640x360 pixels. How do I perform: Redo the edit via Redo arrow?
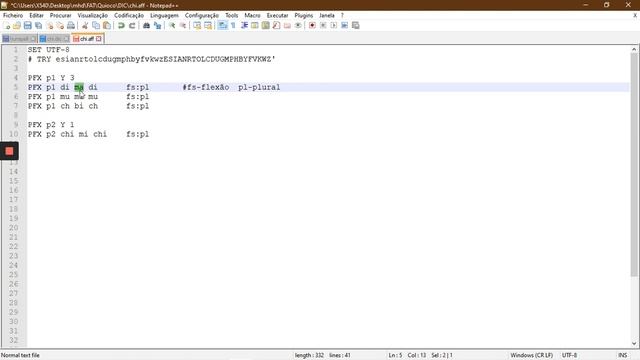coord(132,25)
